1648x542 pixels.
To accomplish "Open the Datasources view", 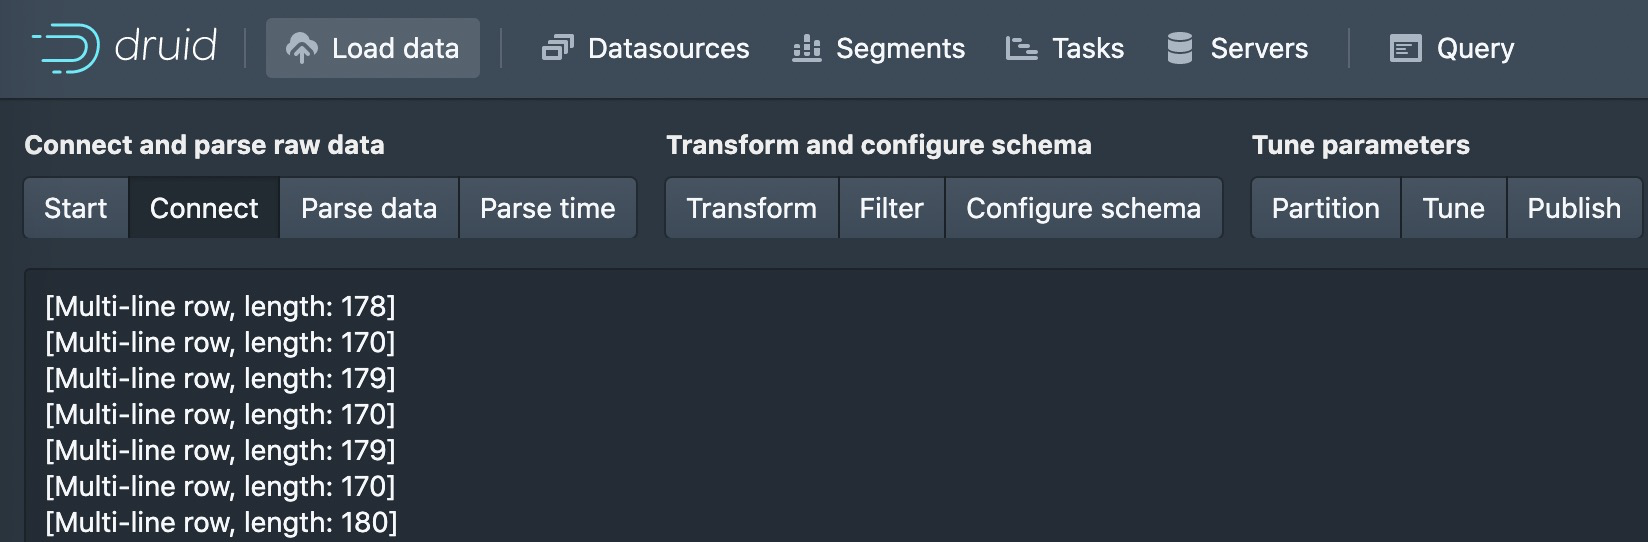I will [x=668, y=48].
